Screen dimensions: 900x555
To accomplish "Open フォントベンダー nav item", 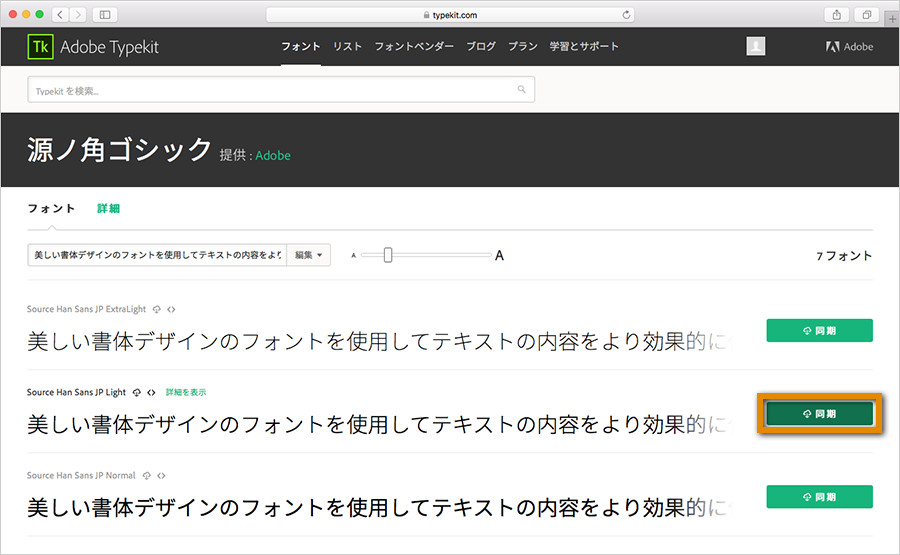I will coord(414,46).
